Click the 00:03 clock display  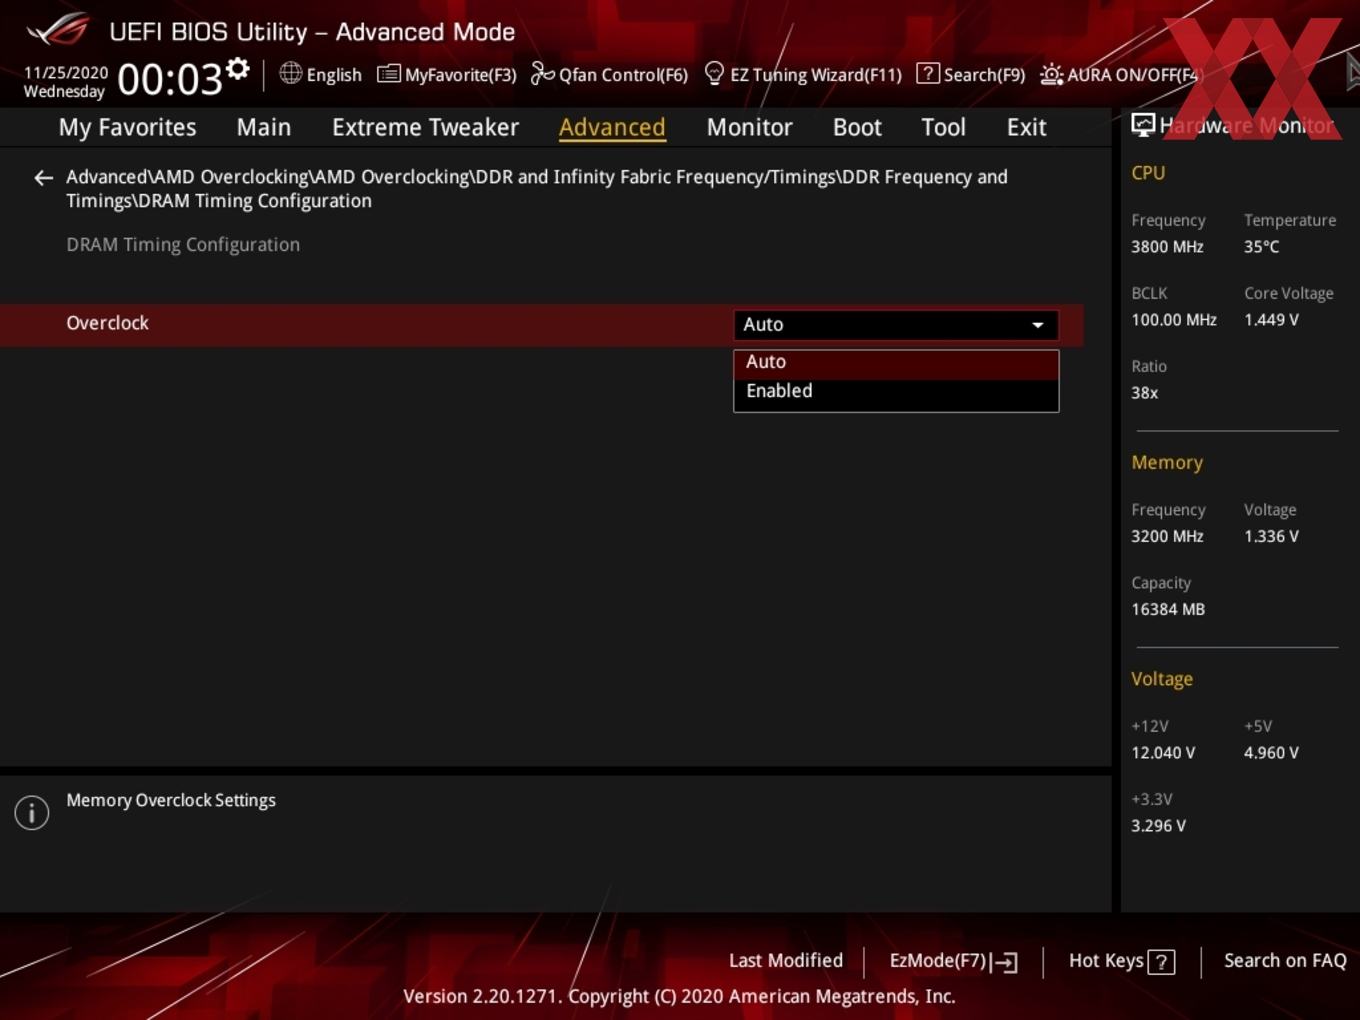(x=170, y=79)
